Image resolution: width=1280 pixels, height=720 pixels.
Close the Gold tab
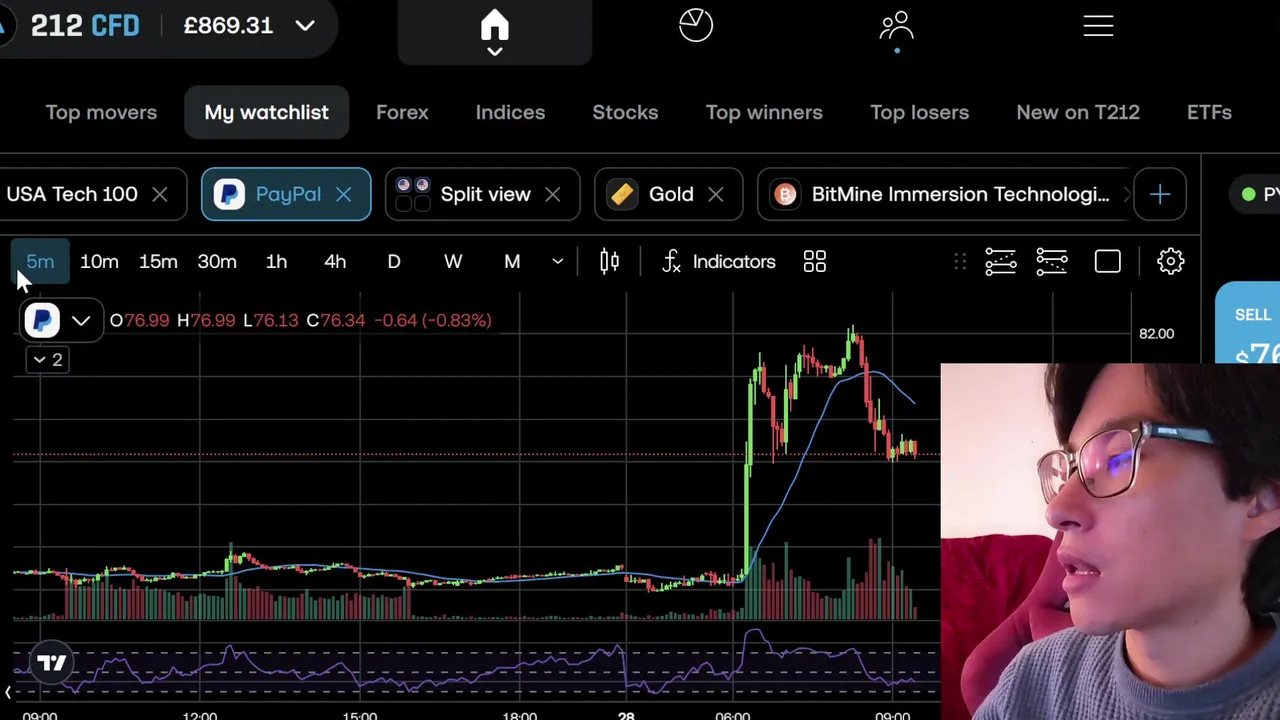(715, 194)
